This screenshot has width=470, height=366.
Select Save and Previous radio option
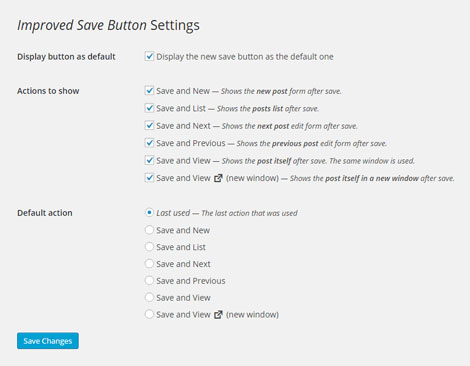[149, 281]
